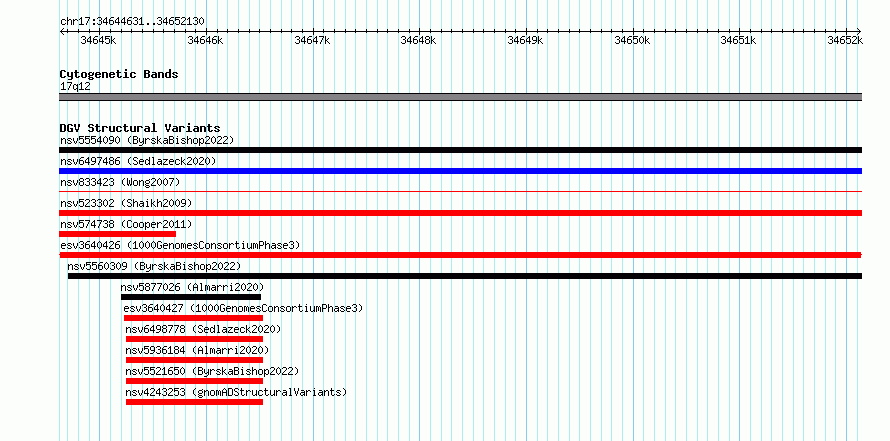Click the red bar for nsv523302
This screenshot has width=890, height=441.
pyautogui.click(x=460, y=213)
